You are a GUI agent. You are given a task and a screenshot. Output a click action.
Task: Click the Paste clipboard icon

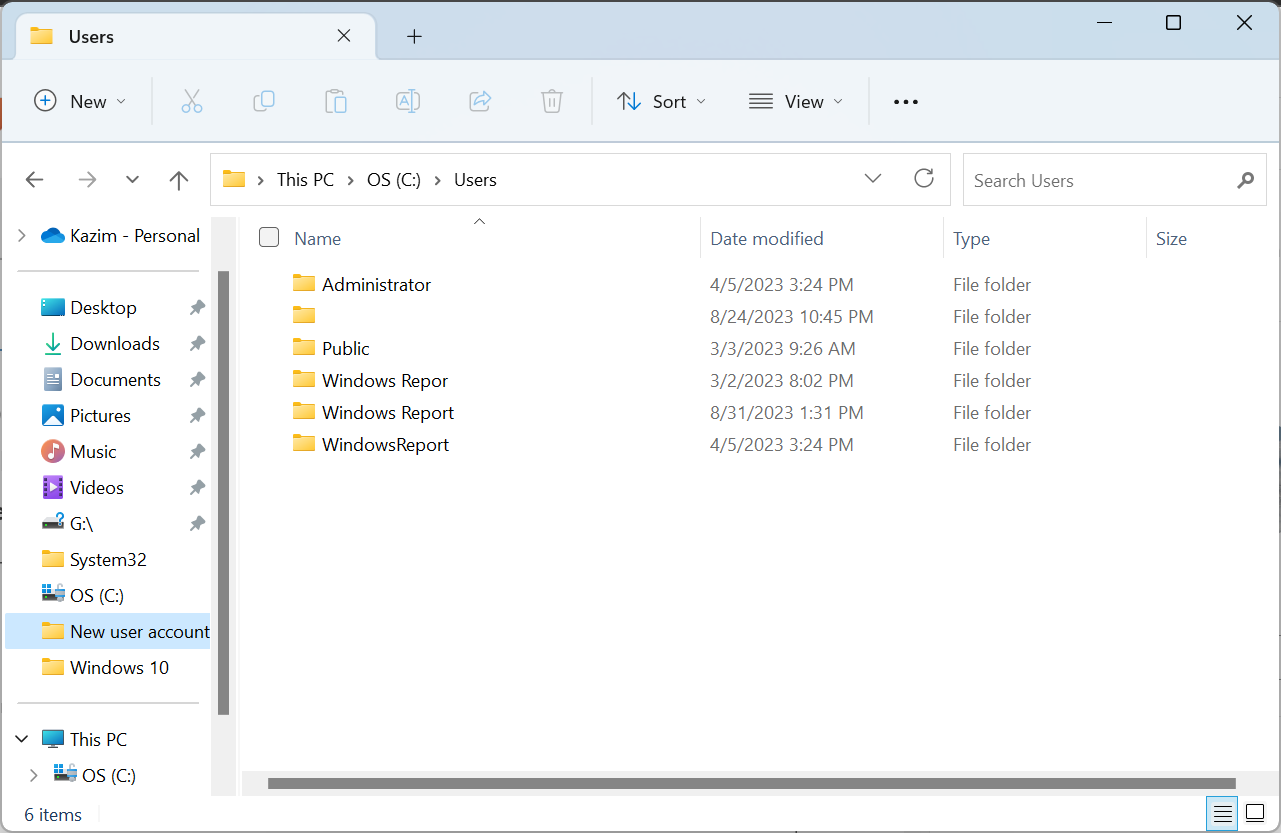click(336, 101)
